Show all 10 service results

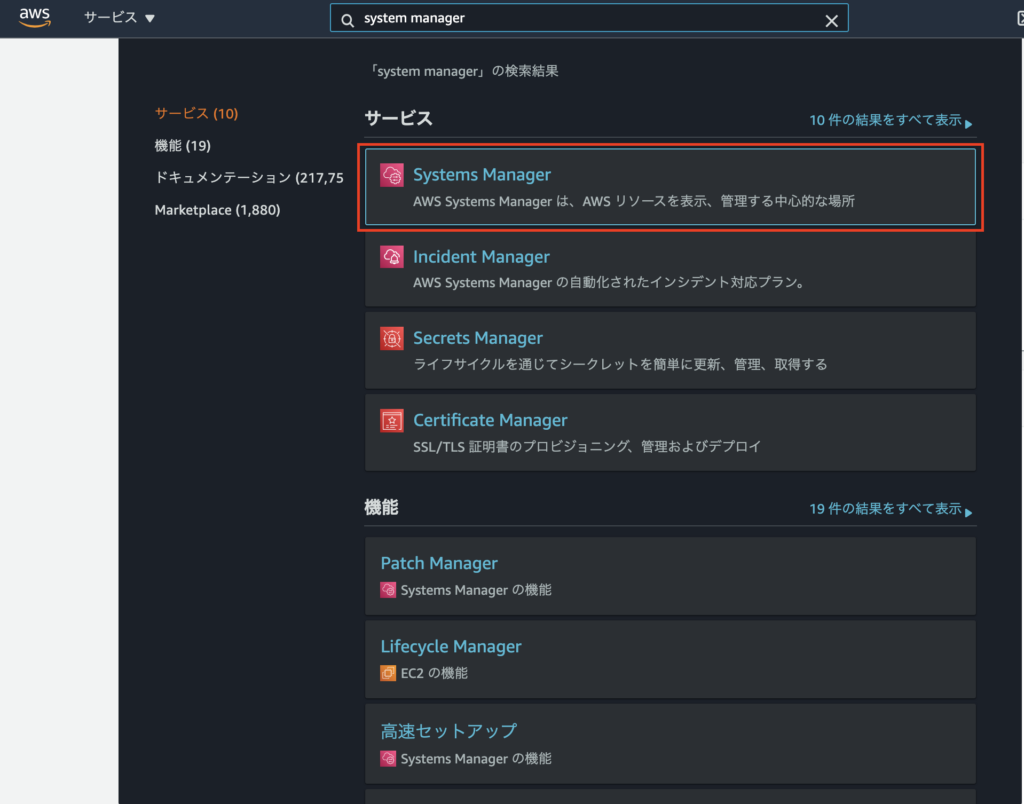coord(891,120)
